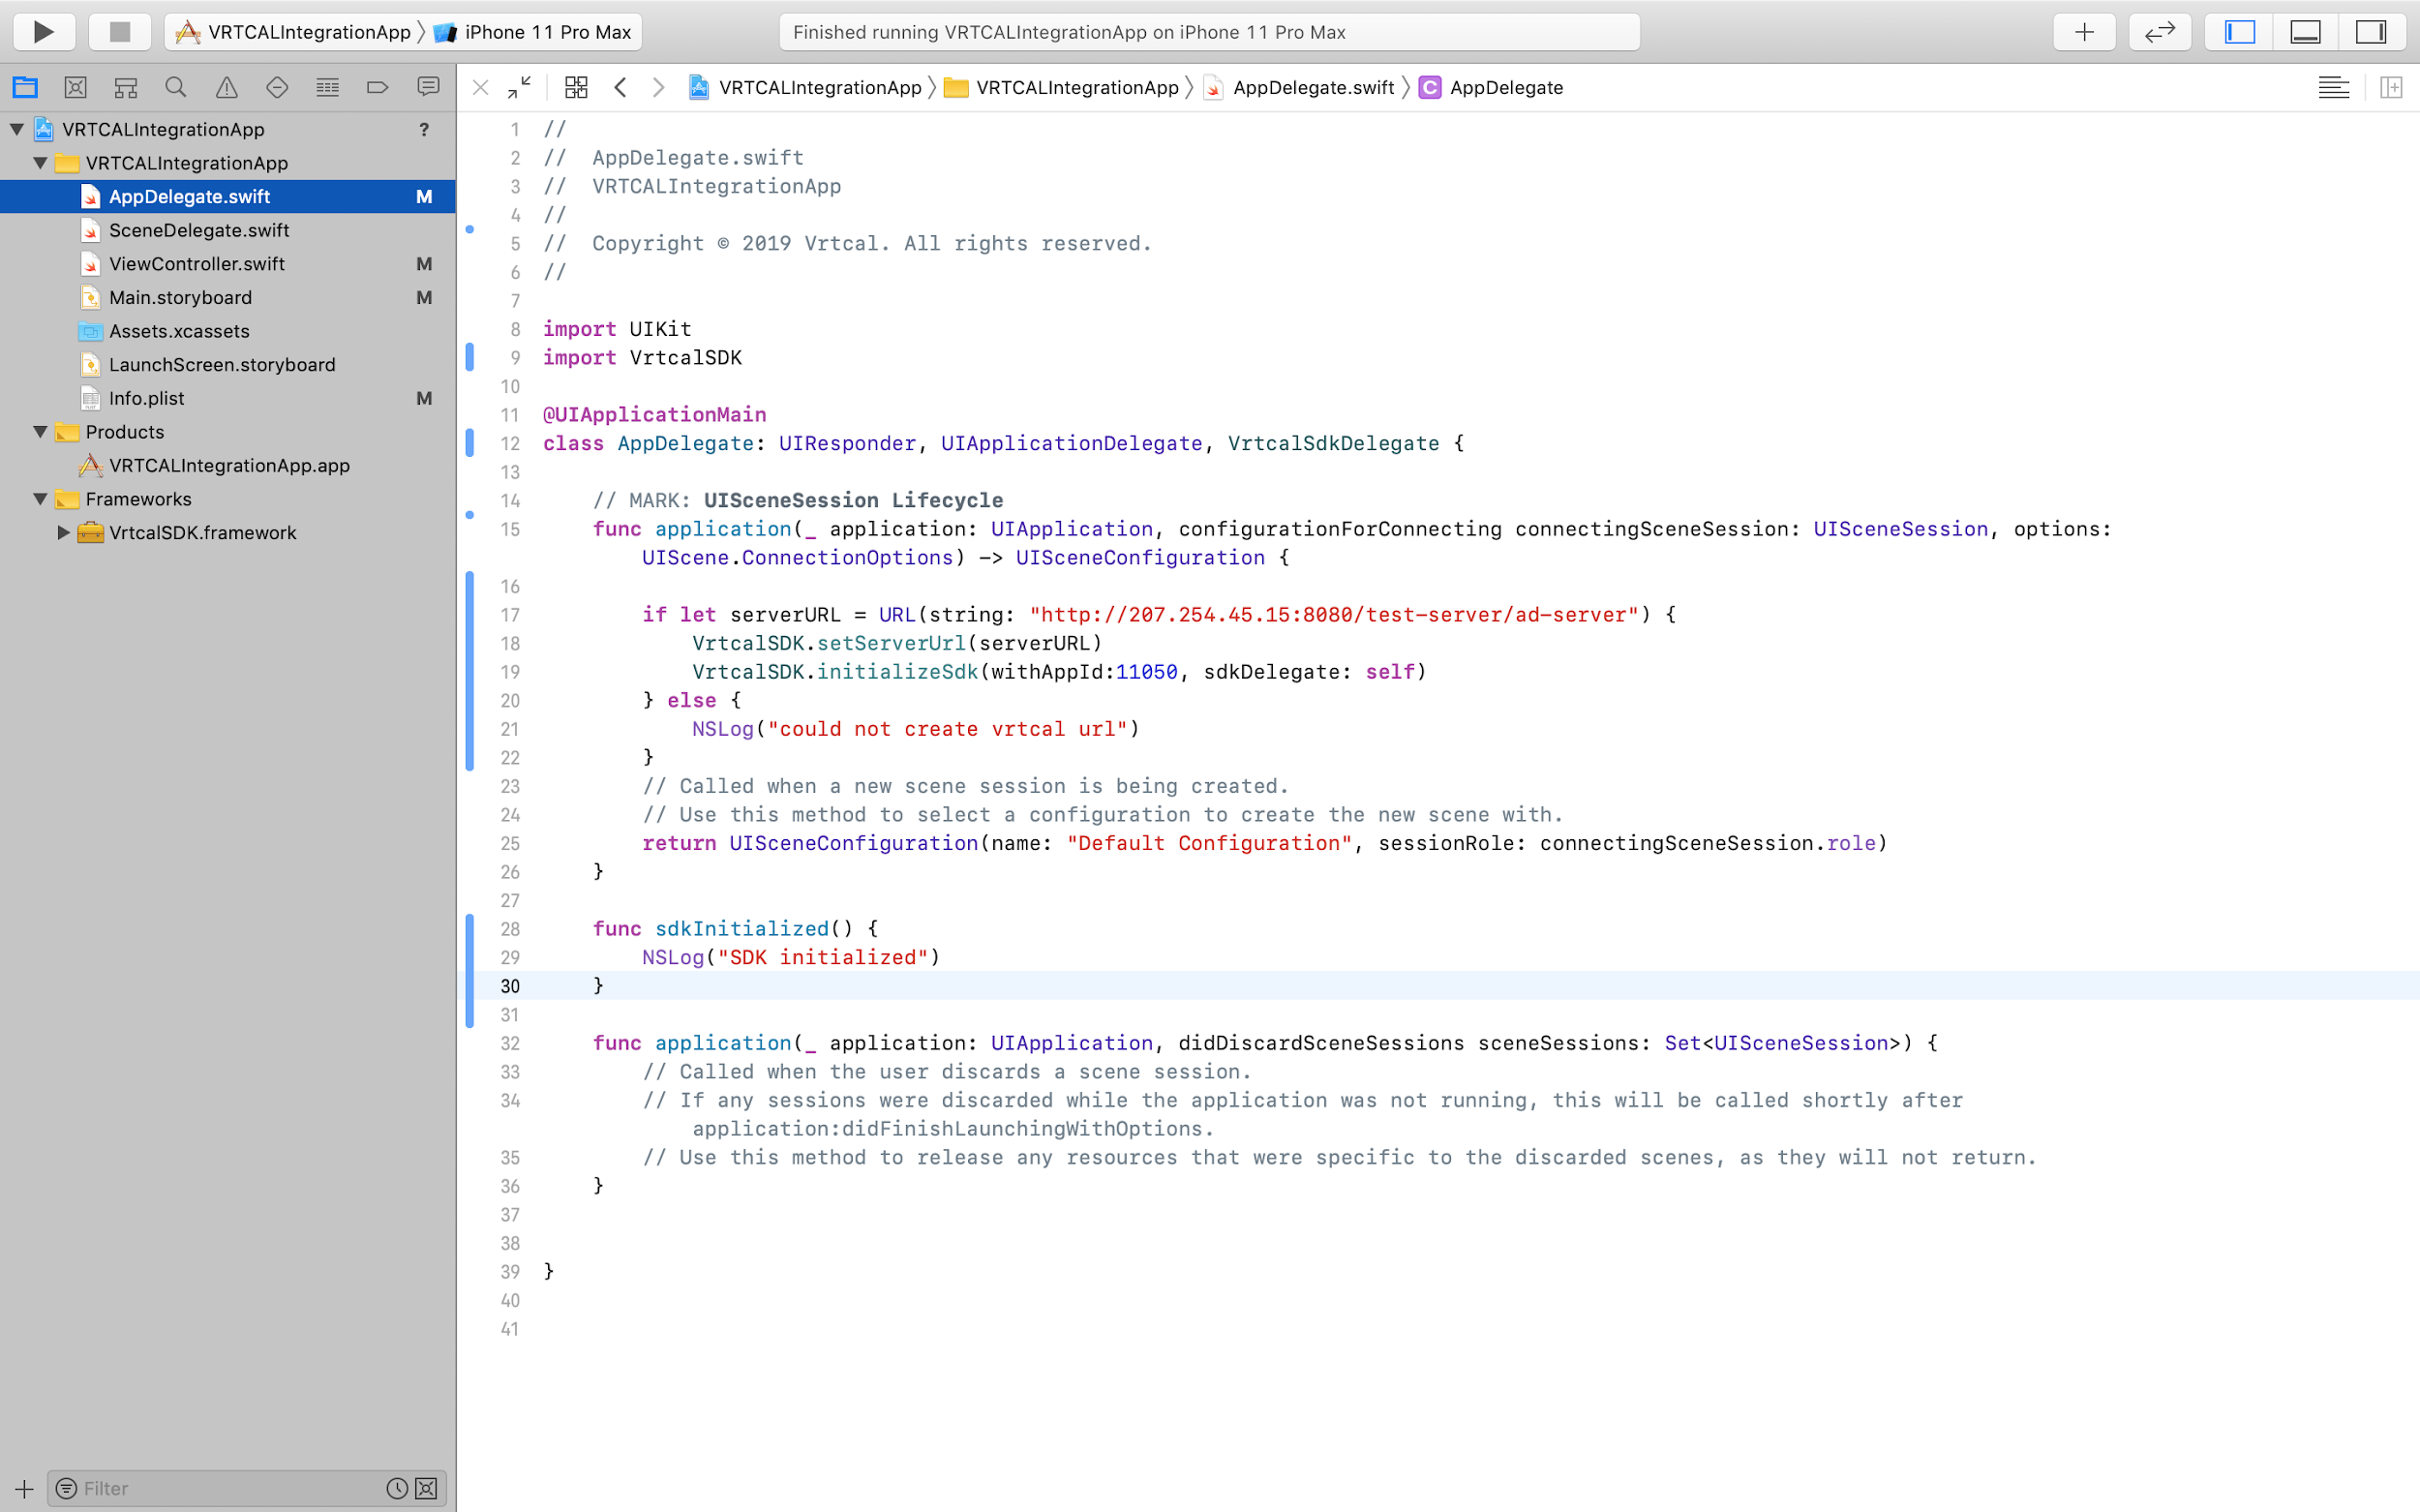The width and height of the screenshot is (2420, 1512).
Task: Click the Stop button in toolbar
Action: (120, 32)
